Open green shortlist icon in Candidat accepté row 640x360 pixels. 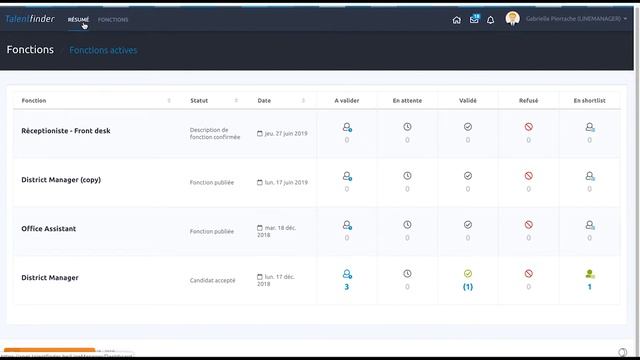point(590,274)
